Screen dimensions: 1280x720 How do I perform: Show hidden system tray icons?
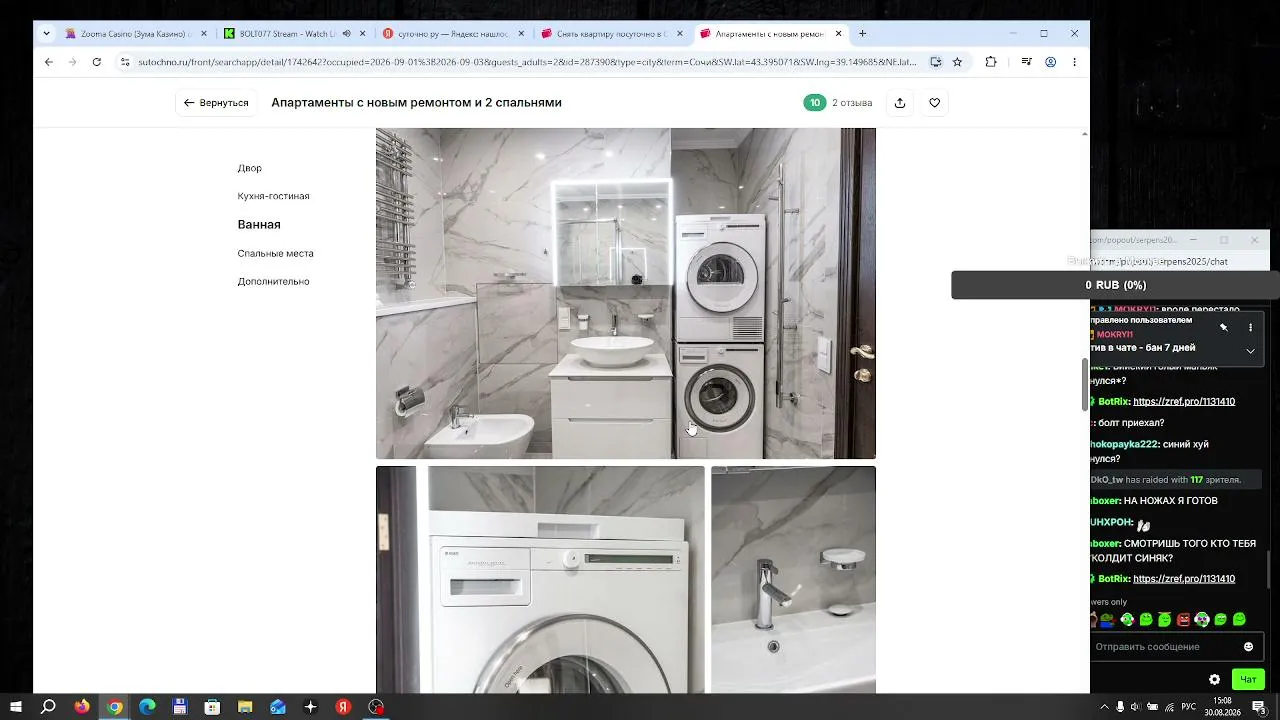[1104, 707]
